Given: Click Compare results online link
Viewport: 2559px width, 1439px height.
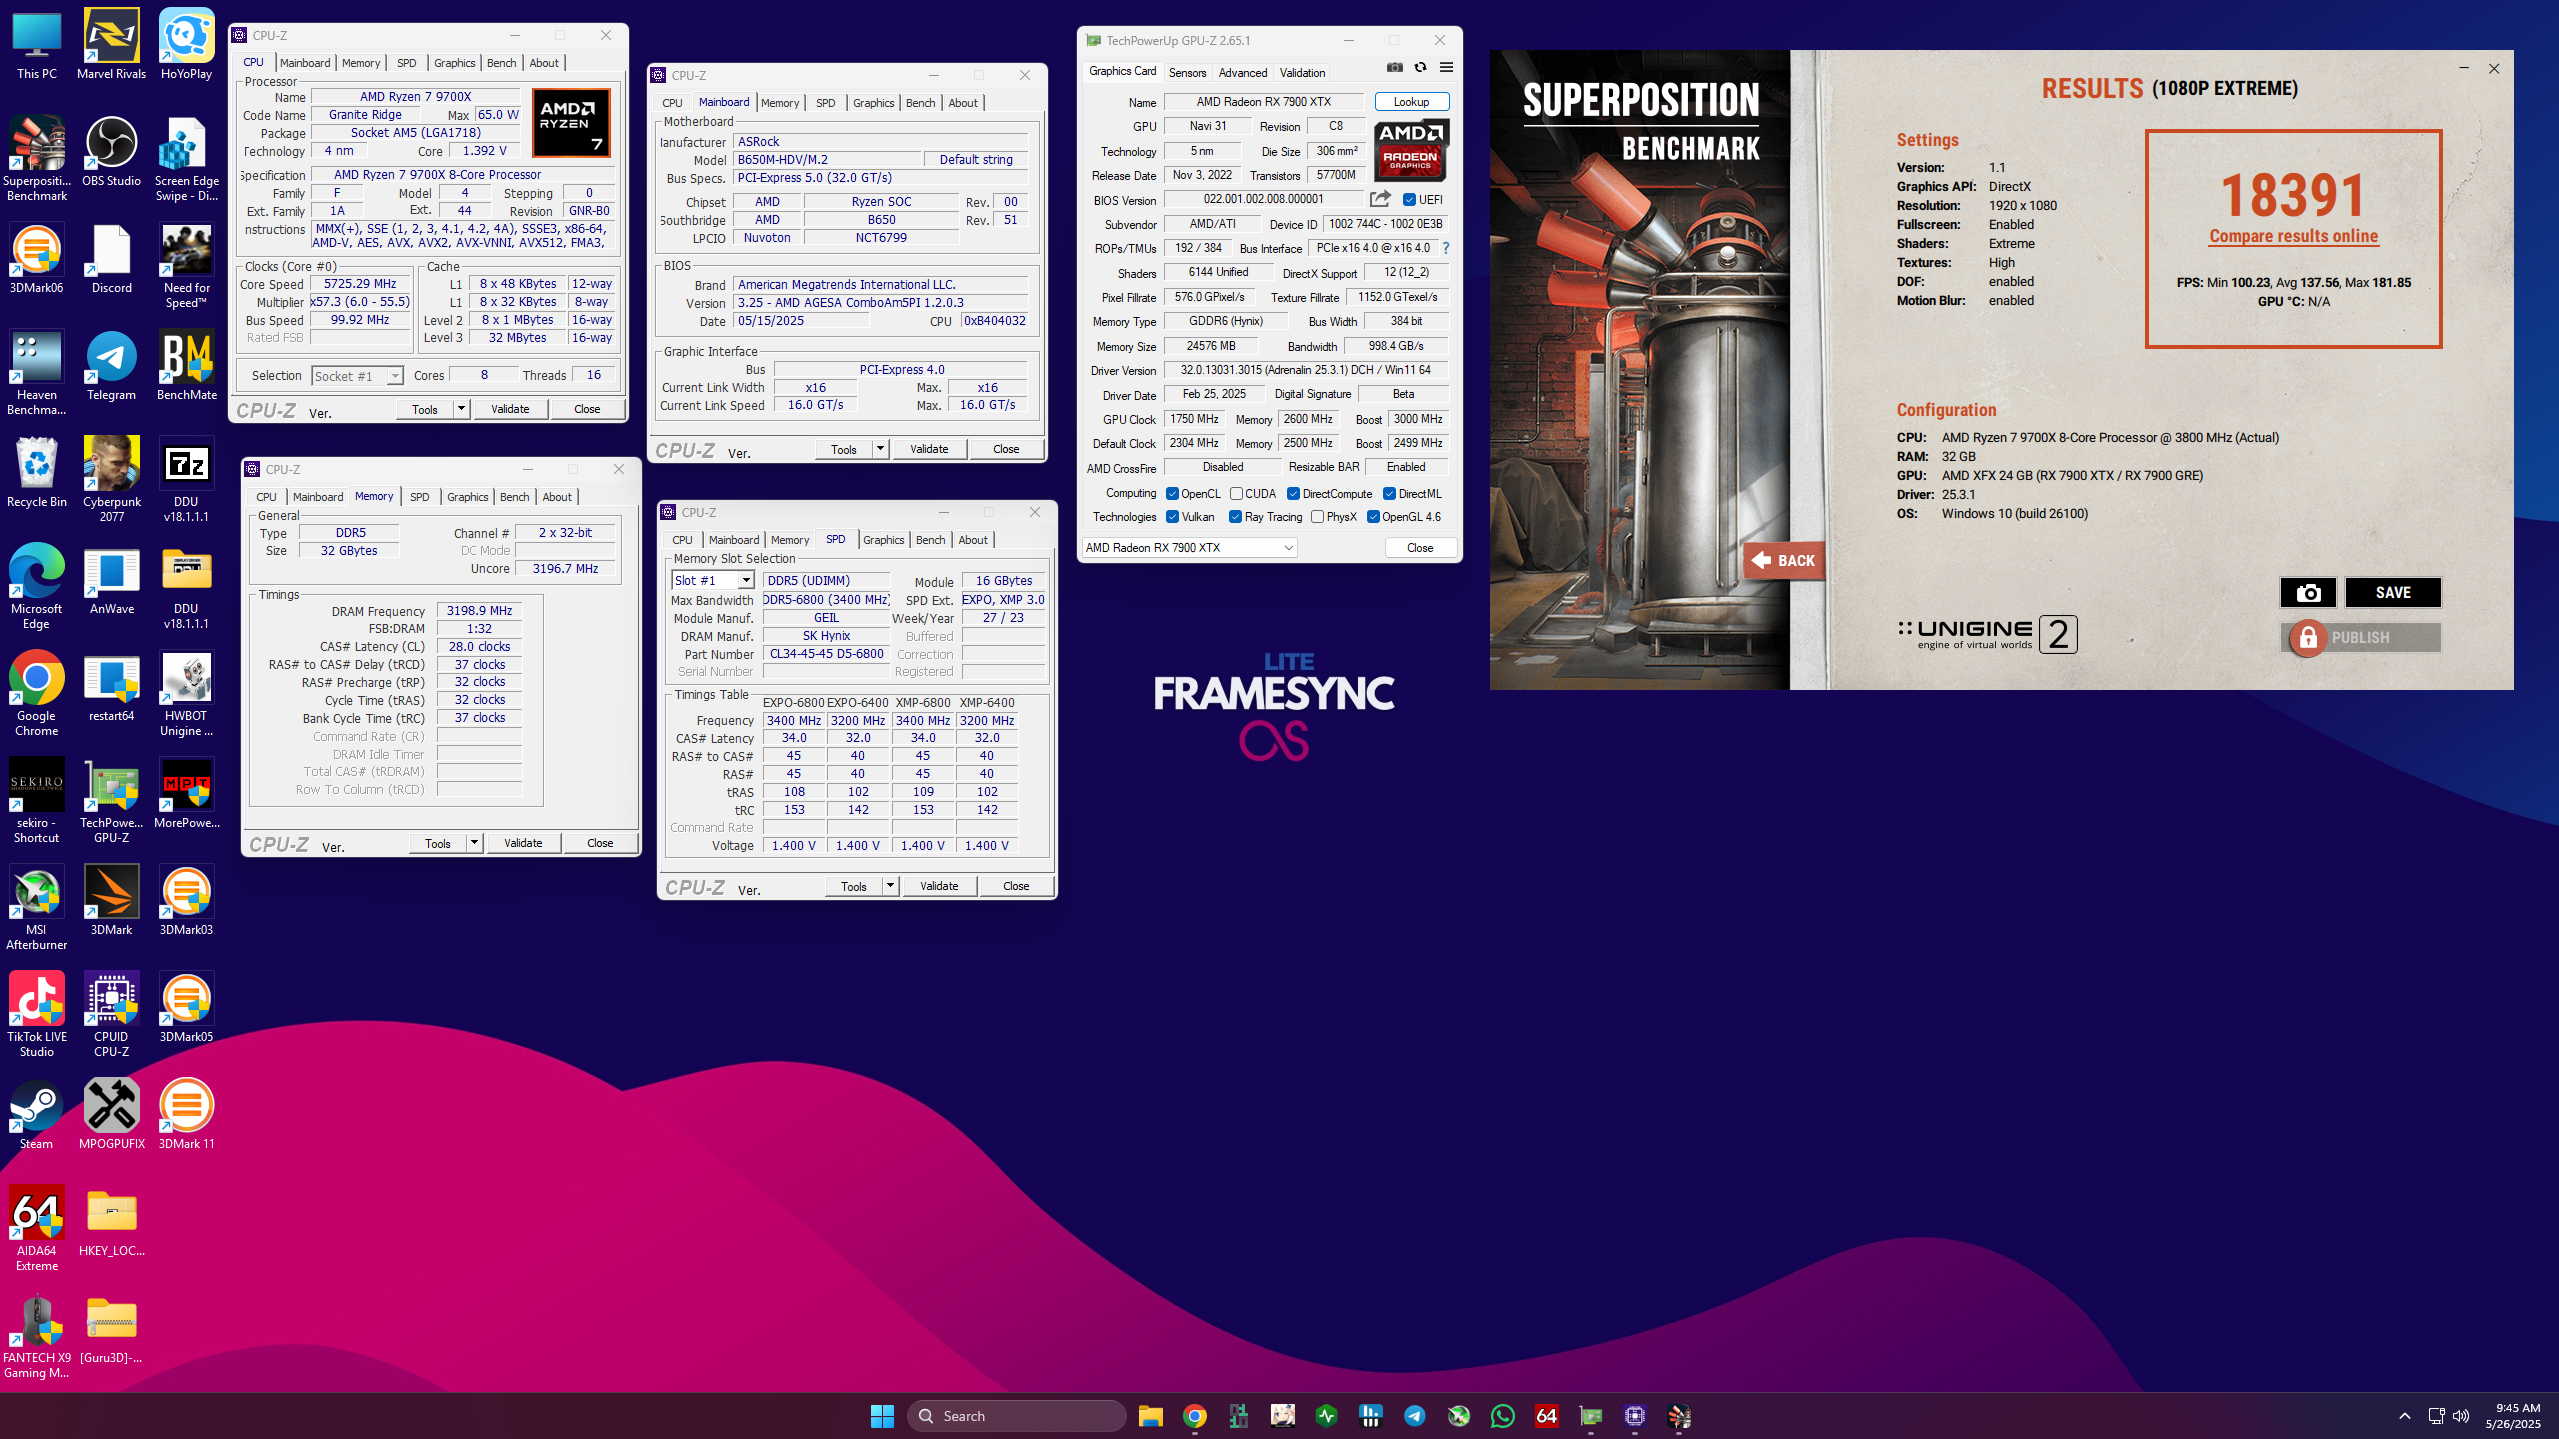Looking at the screenshot, I should (x=2293, y=236).
